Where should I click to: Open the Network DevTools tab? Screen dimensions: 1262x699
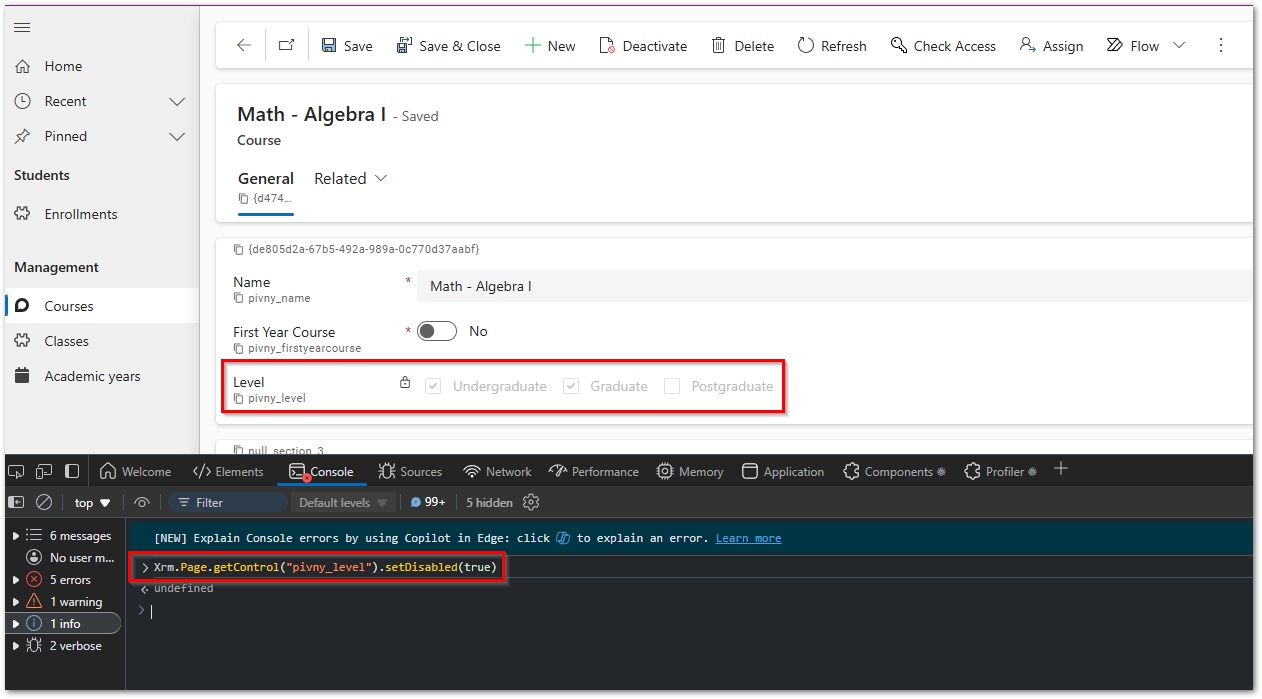pos(497,471)
